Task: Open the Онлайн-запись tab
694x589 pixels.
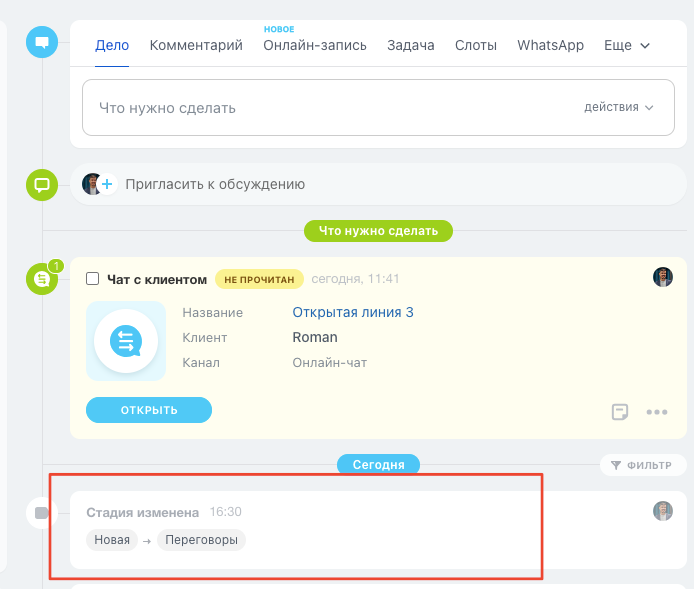Action: coord(315,45)
